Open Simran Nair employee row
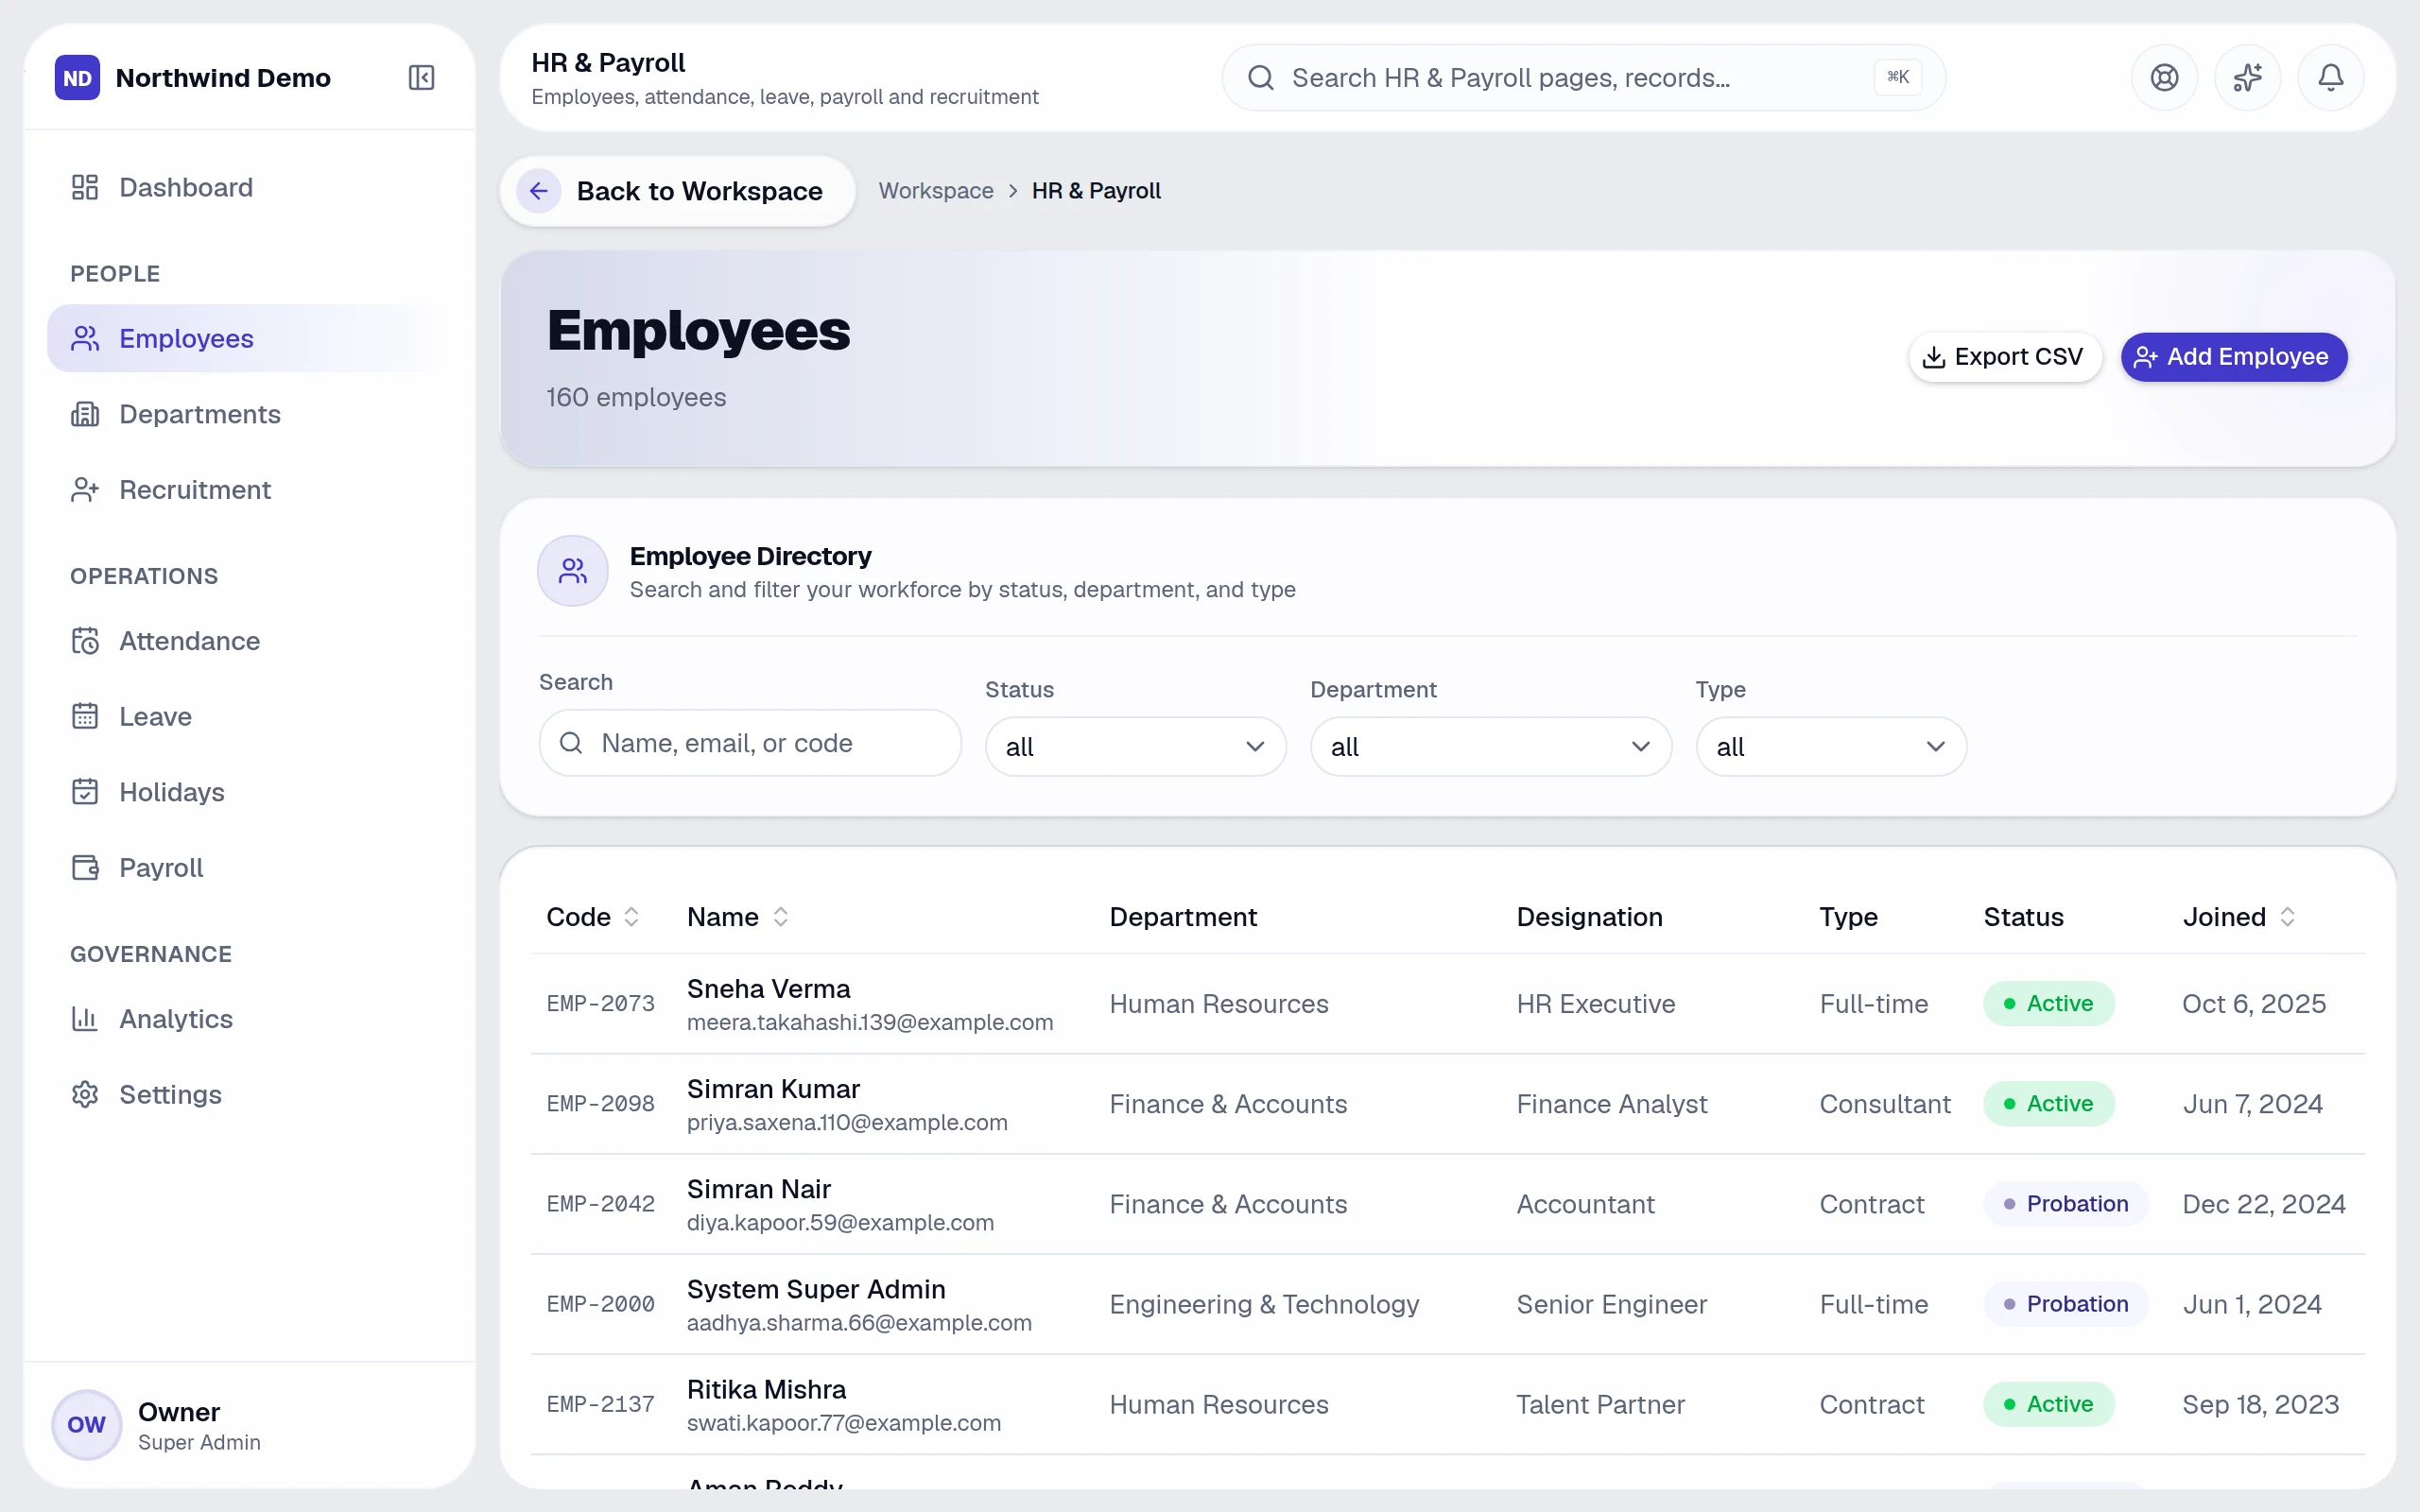 (x=1448, y=1204)
